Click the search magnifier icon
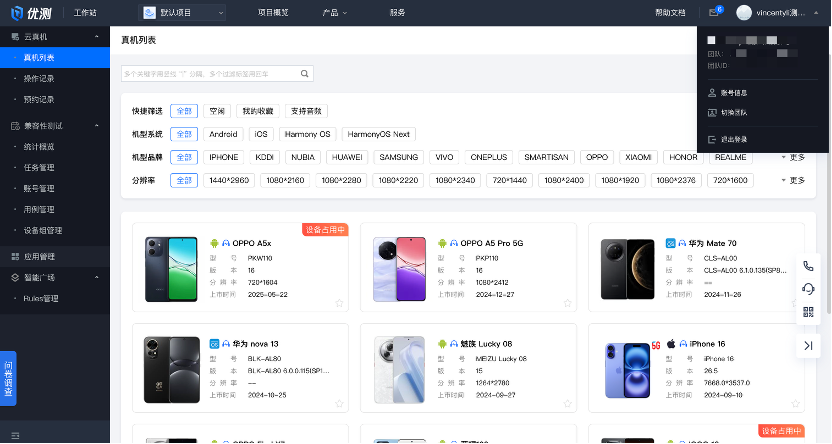 305,74
